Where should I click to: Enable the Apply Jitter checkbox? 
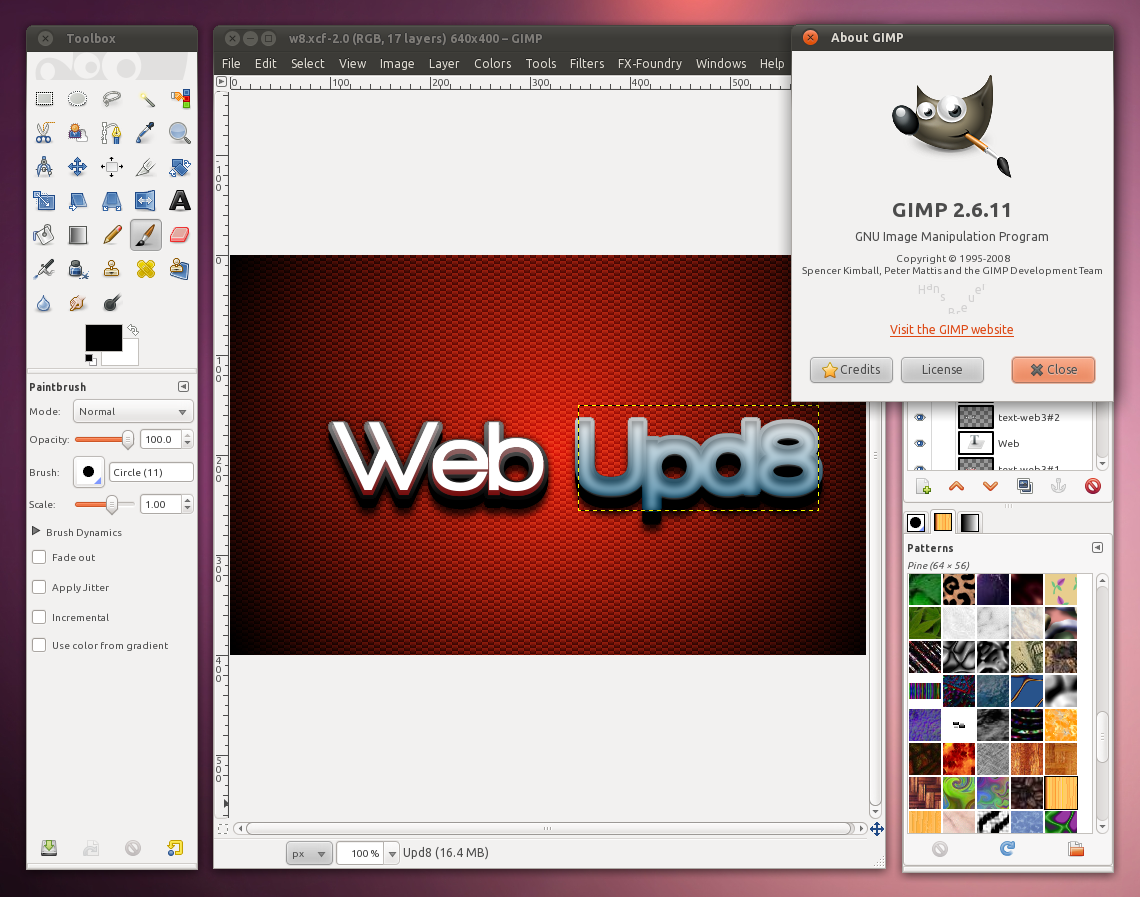[39, 587]
